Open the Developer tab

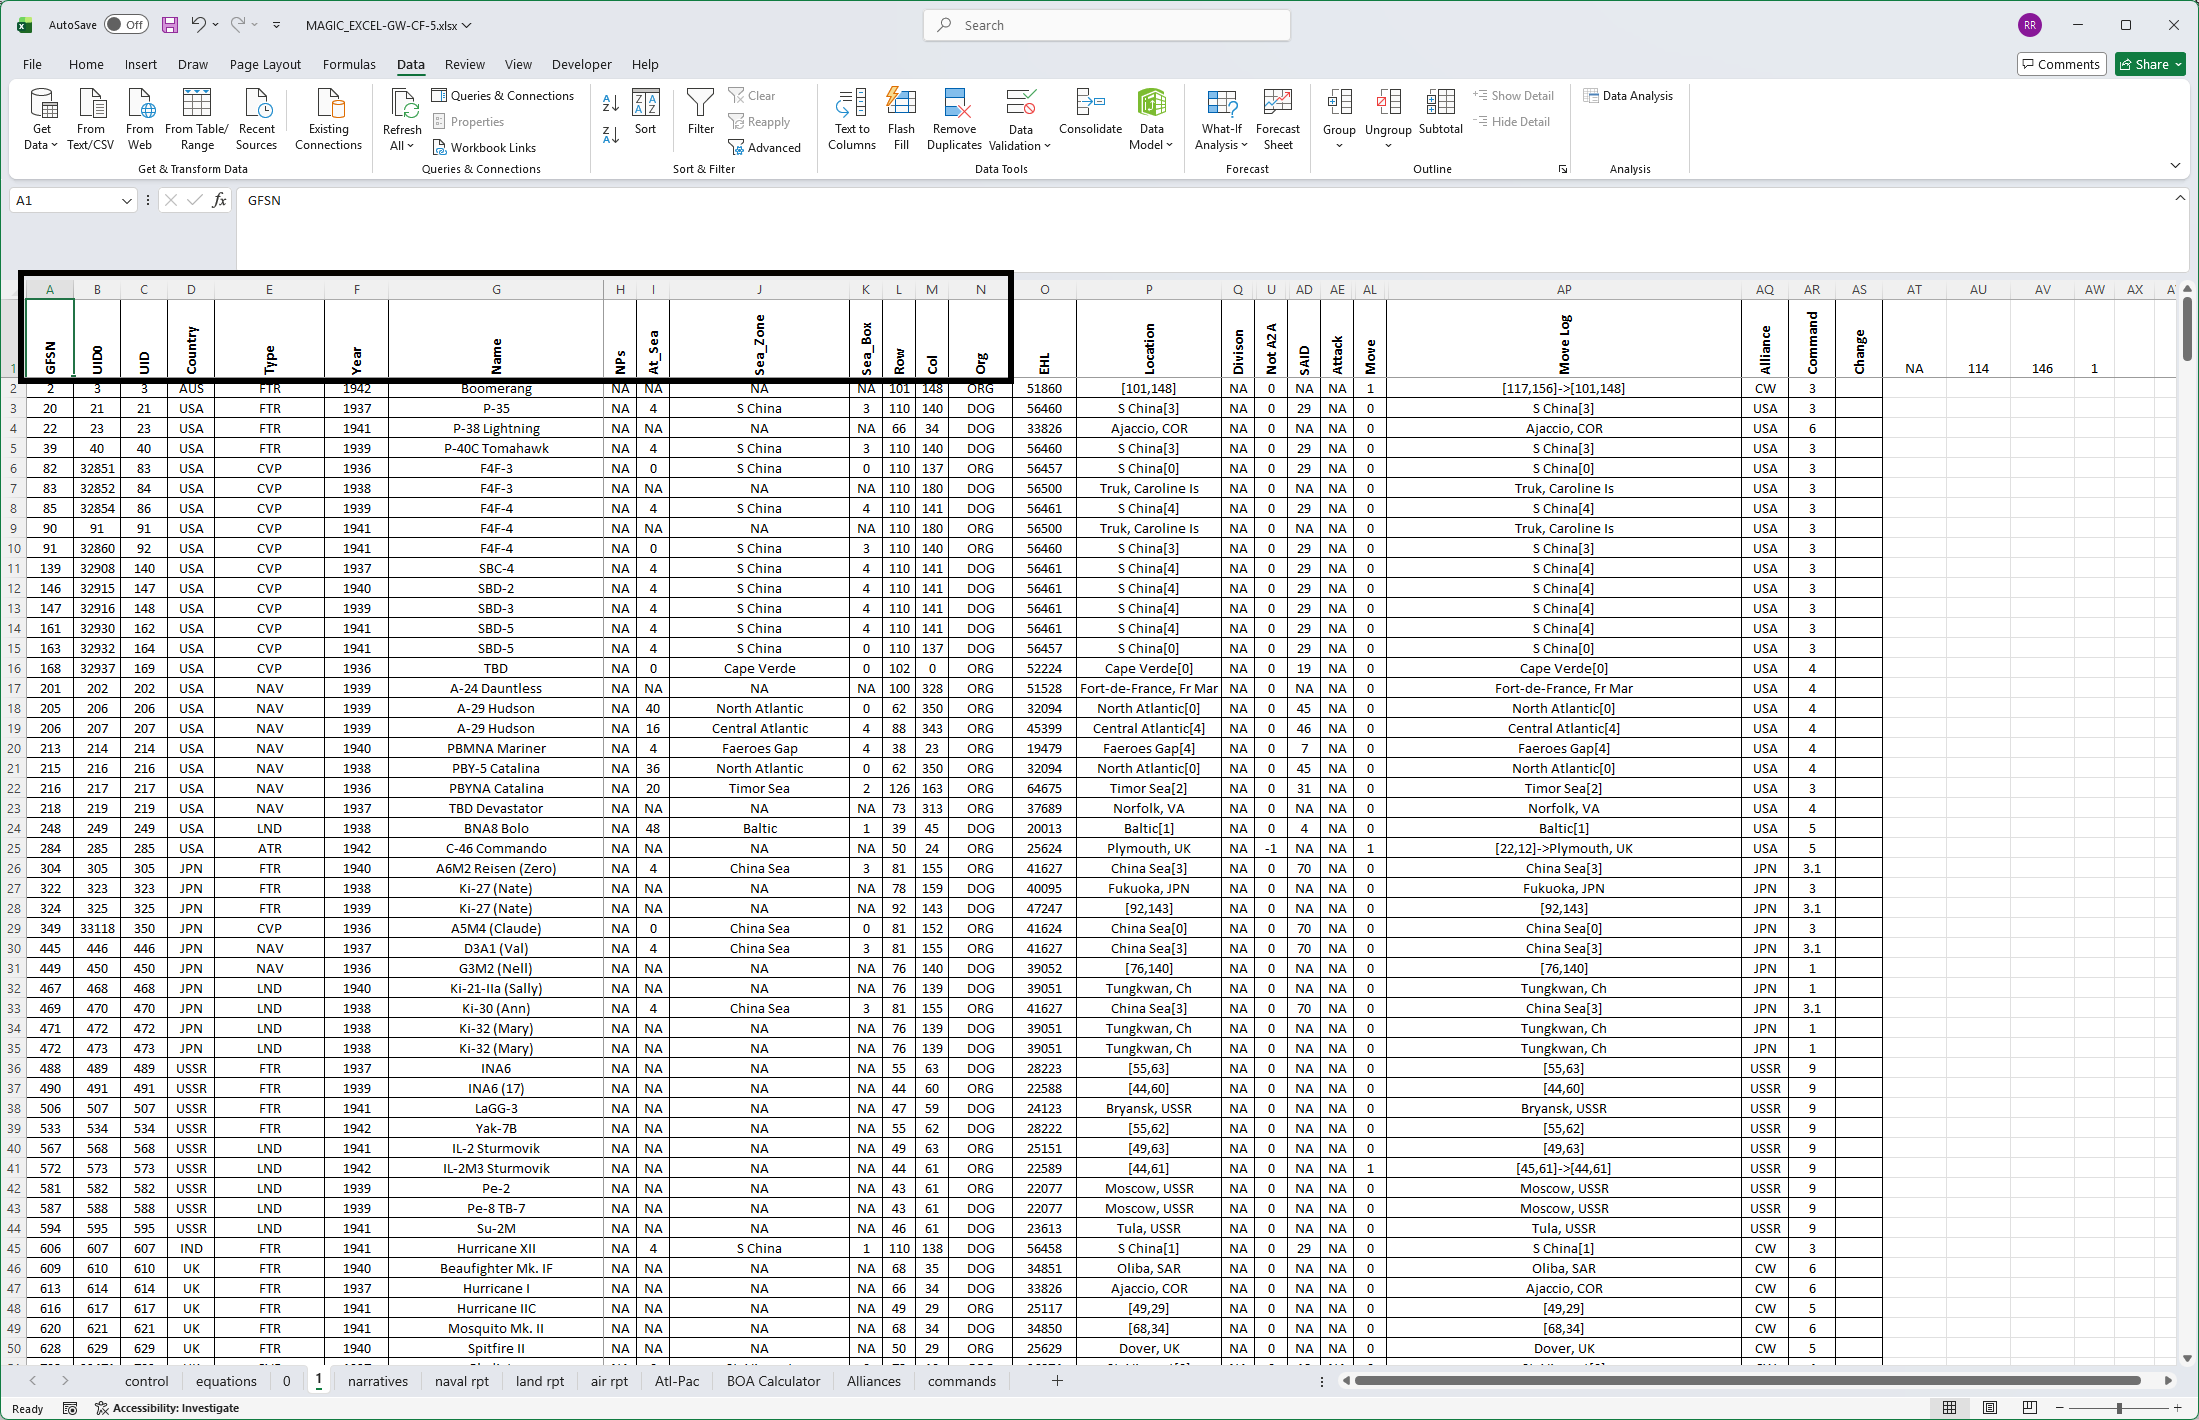[581, 64]
